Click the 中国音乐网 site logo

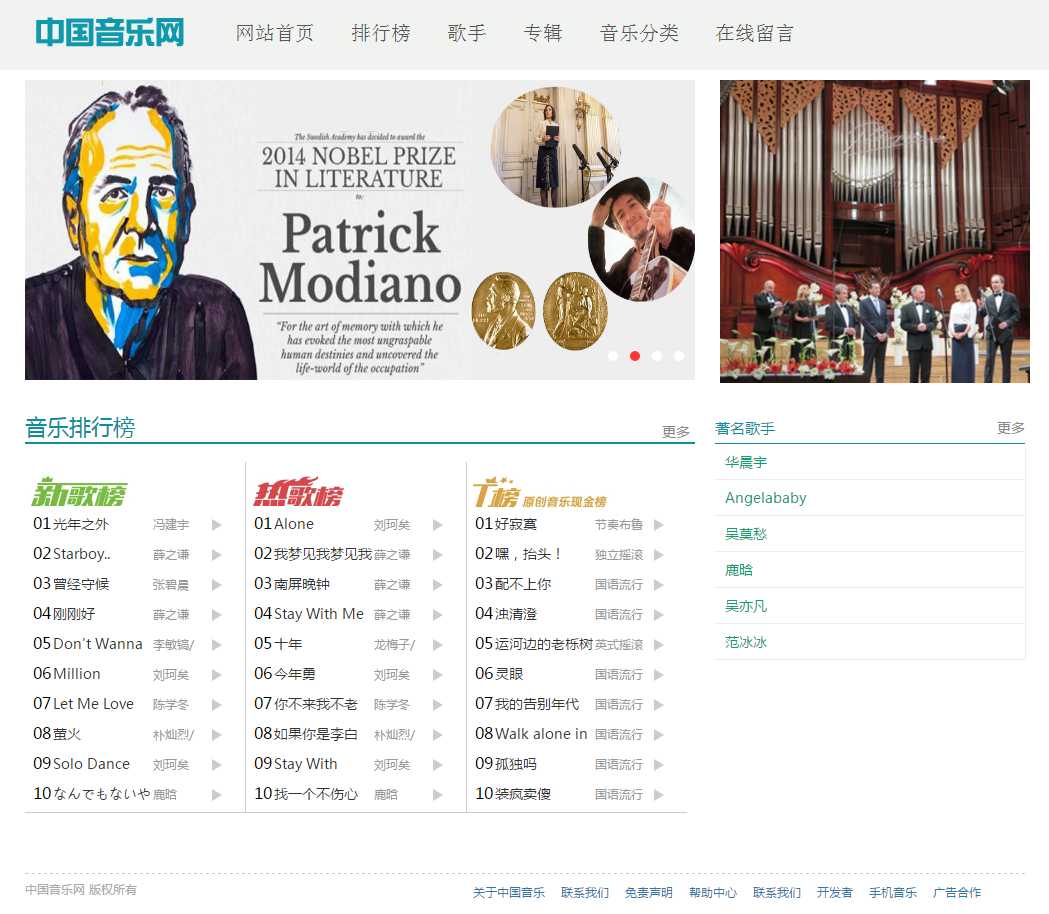click(110, 33)
